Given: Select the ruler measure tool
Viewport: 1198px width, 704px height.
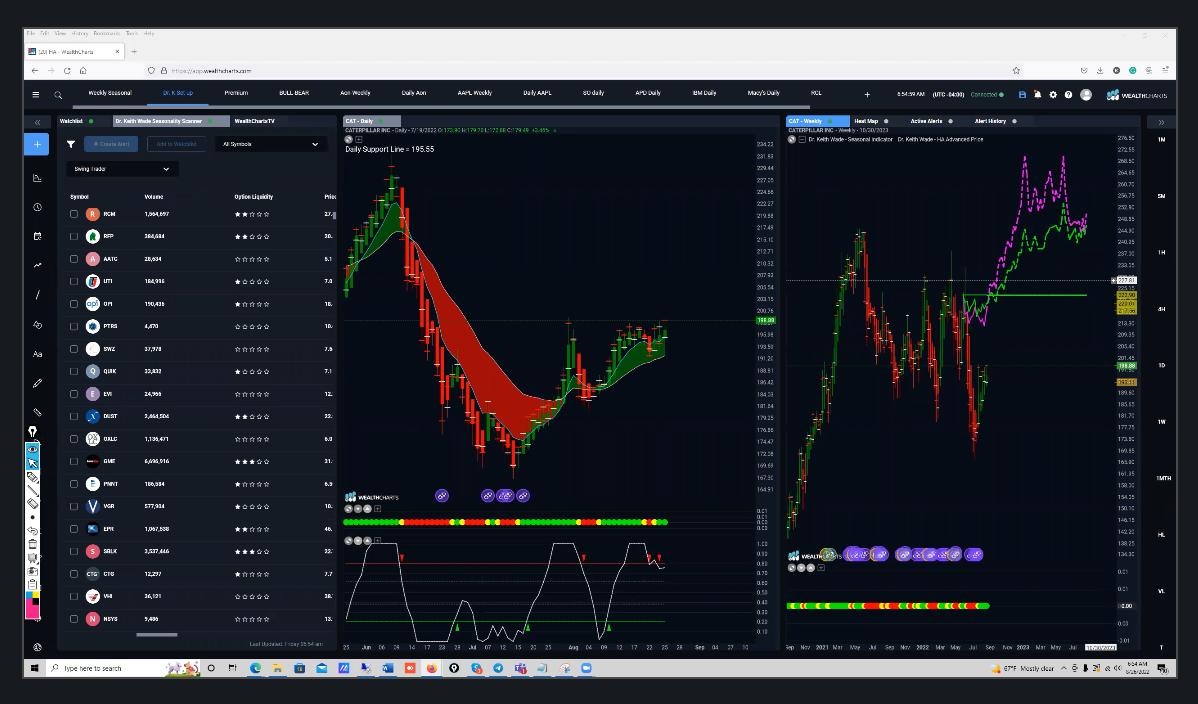Looking at the screenshot, I should tap(37, 413).
